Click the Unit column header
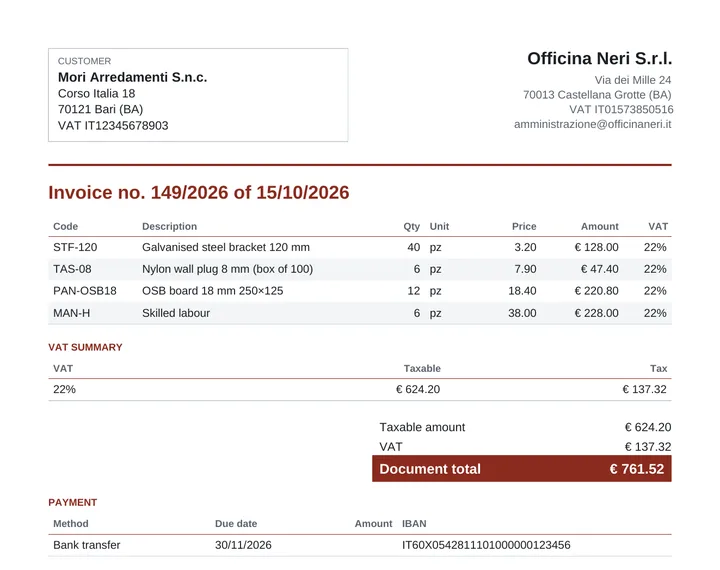Viewport: 720px width, 570px height. [x=439, y=226]
